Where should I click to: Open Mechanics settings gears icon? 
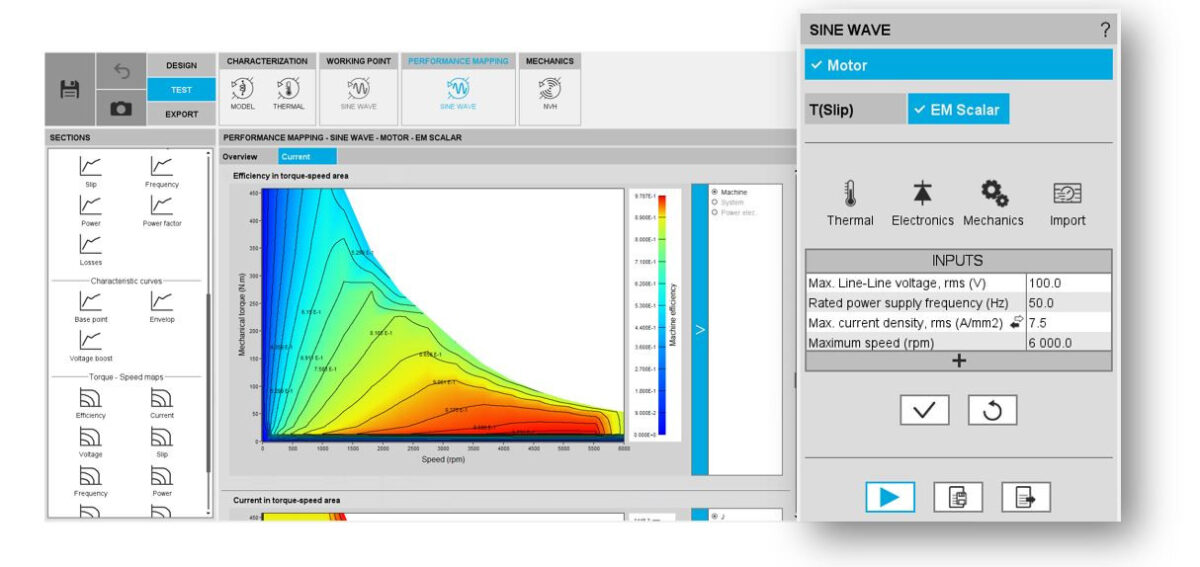993,194
